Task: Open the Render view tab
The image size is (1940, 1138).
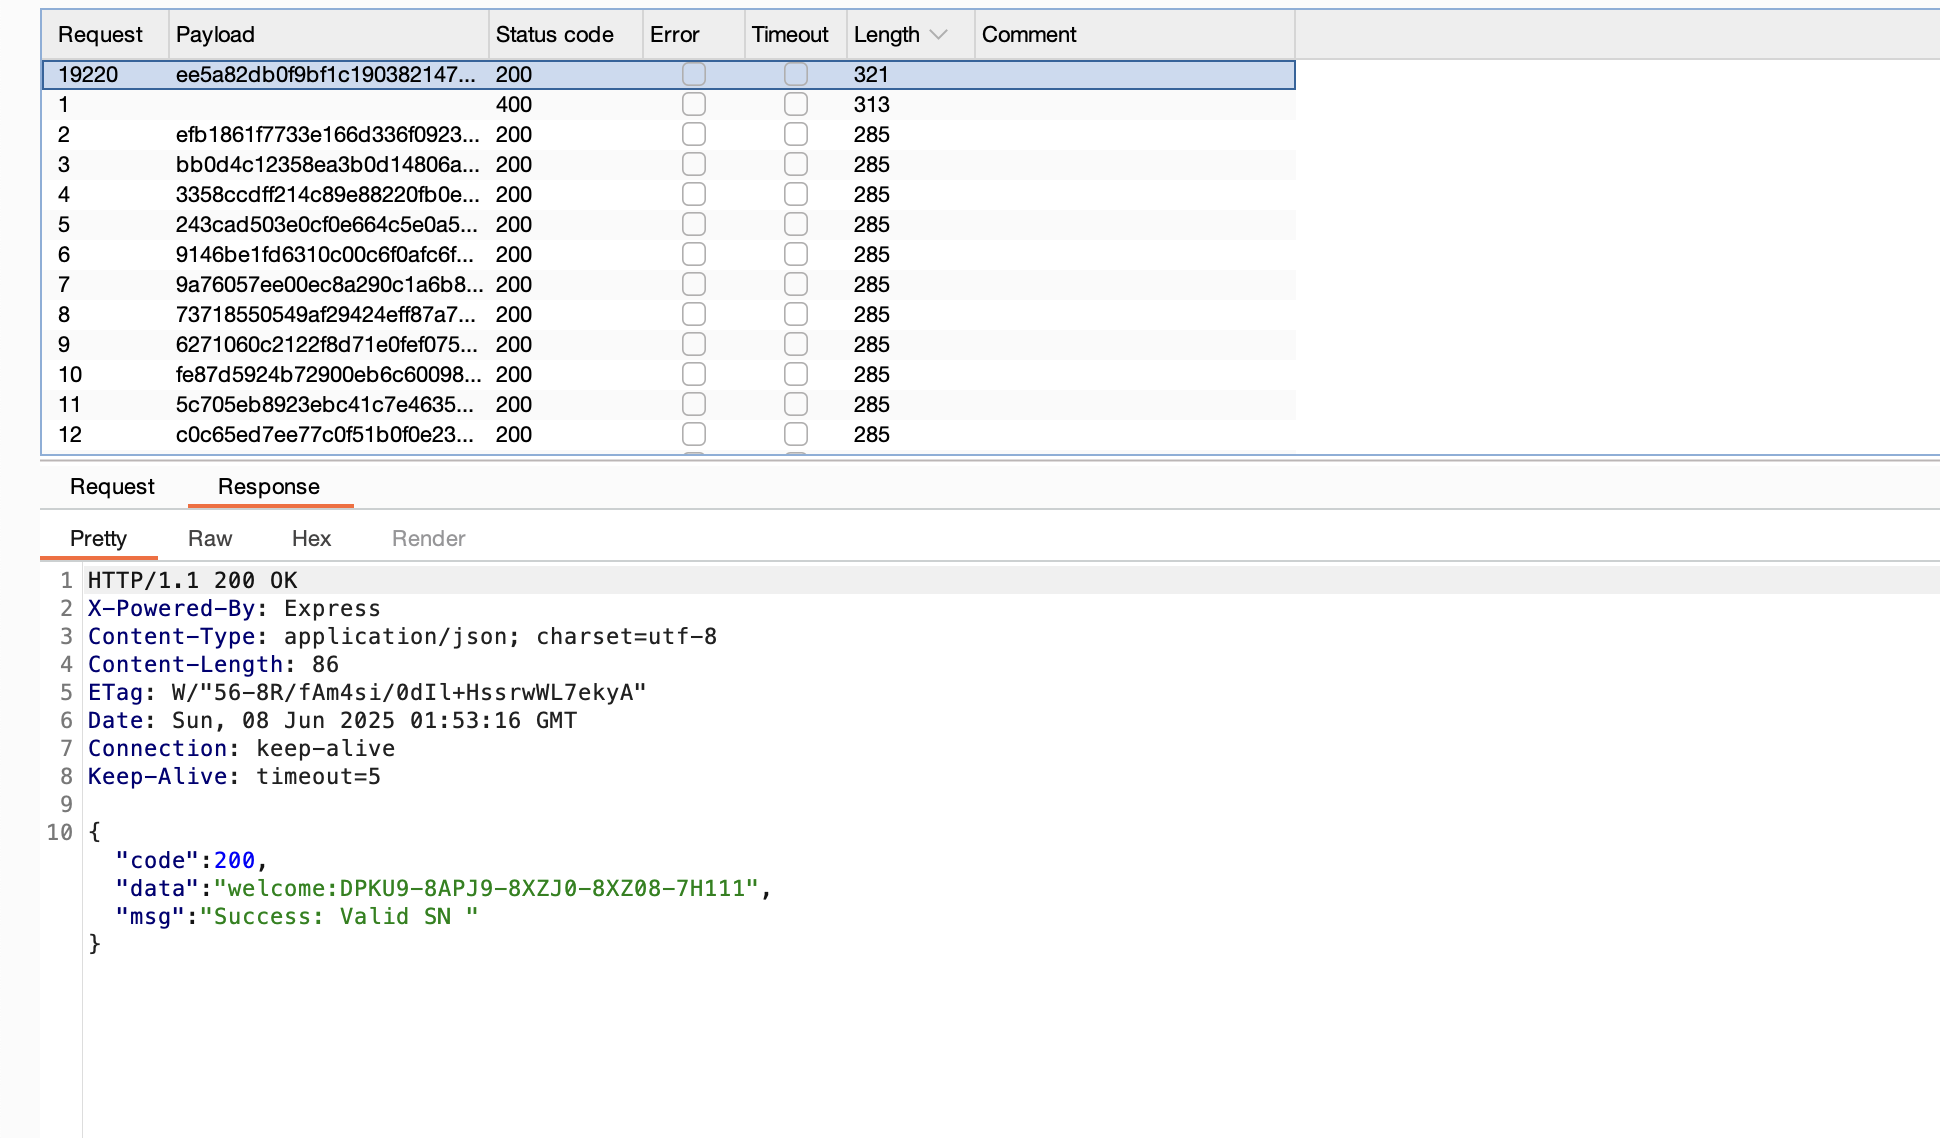Action: (x=428, y=539)
